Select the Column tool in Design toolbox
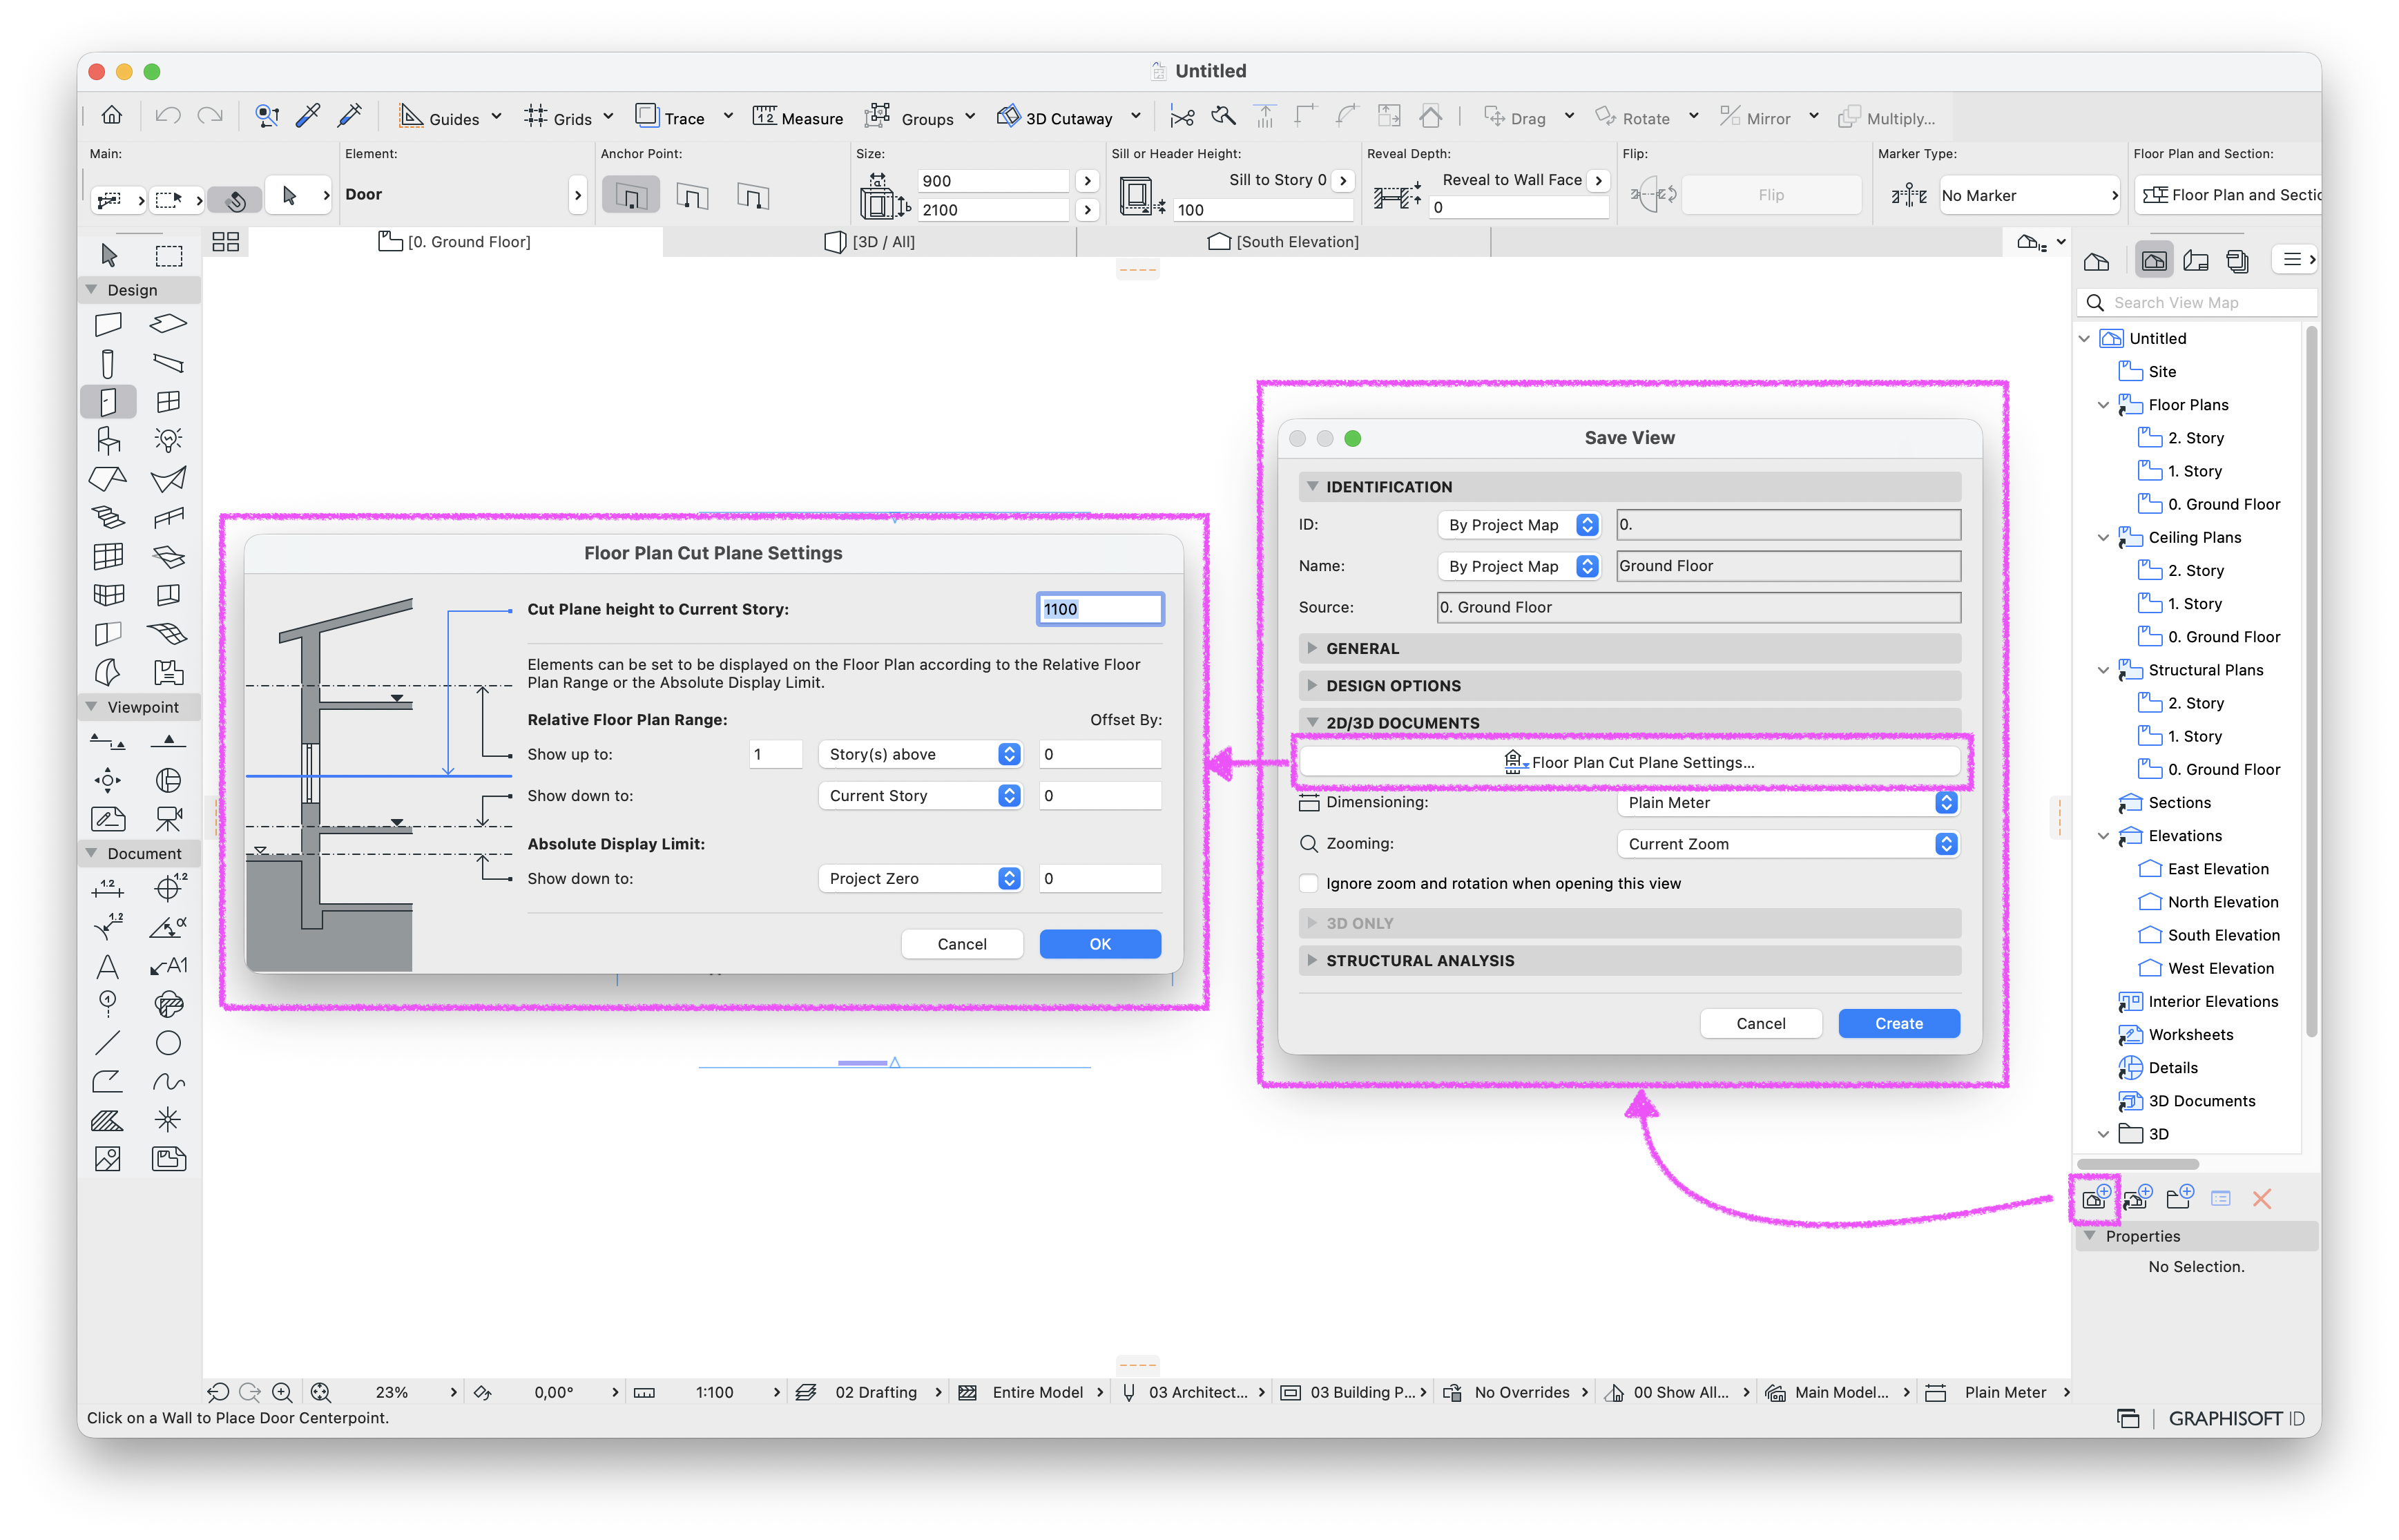Viewport: 2399px width, 1540px height. (108, 363)
